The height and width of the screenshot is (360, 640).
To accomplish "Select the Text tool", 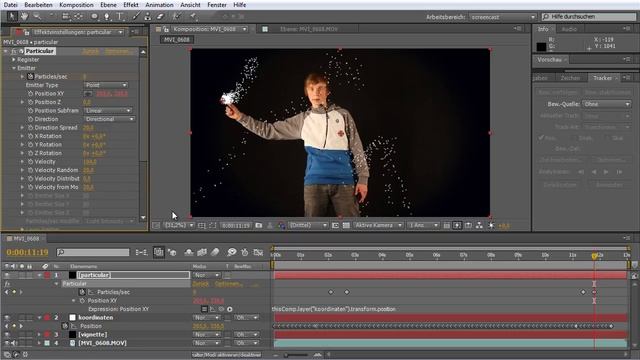I will 120,16.
